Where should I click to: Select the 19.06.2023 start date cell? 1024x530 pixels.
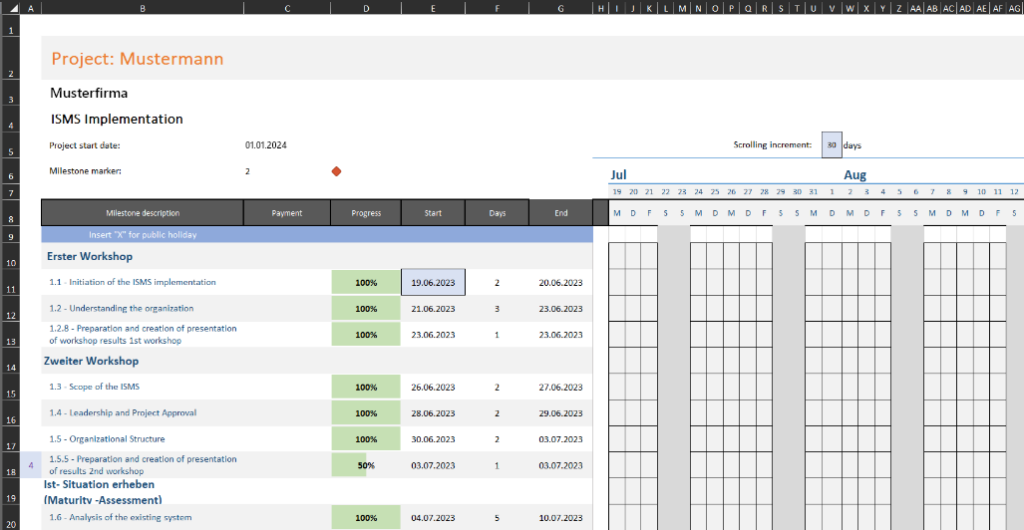tap(432, 283)
